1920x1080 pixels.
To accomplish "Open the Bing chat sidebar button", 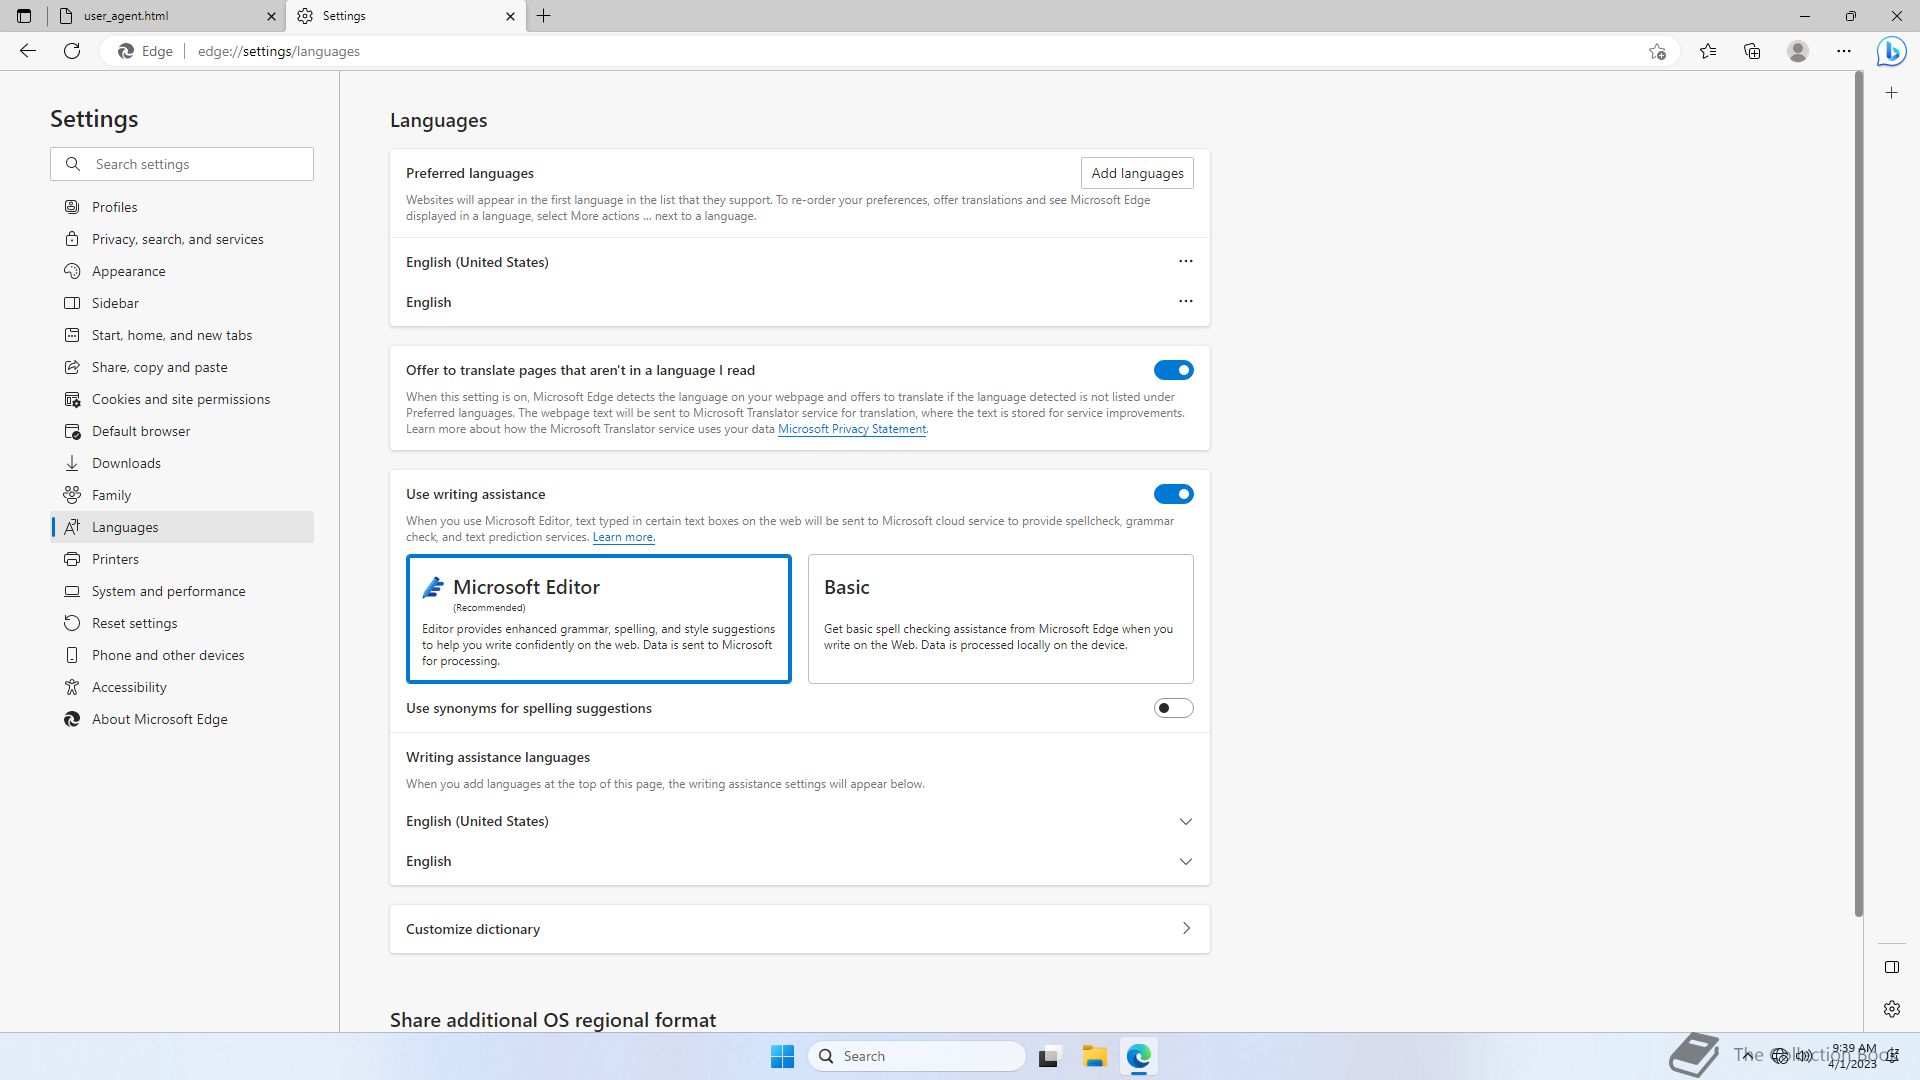I will 1891,51.
